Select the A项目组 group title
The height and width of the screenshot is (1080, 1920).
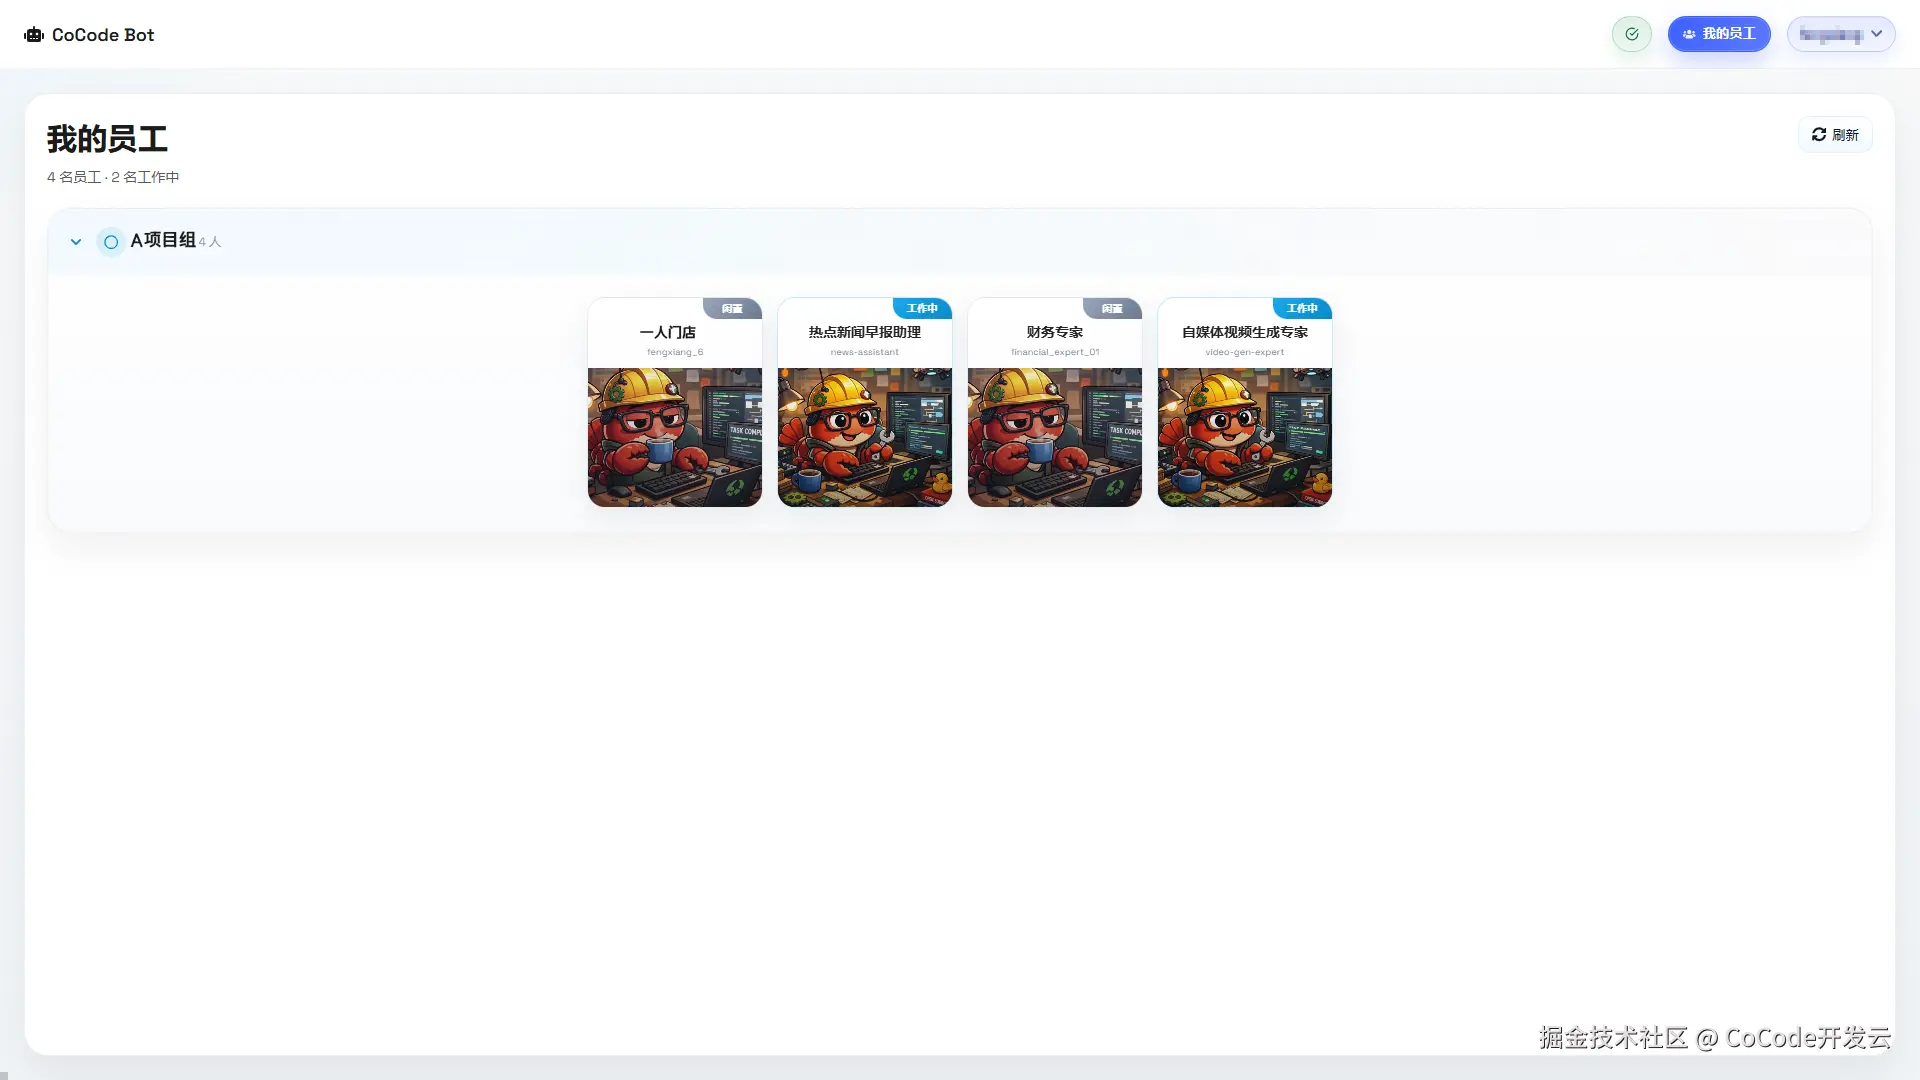(163, 240)
